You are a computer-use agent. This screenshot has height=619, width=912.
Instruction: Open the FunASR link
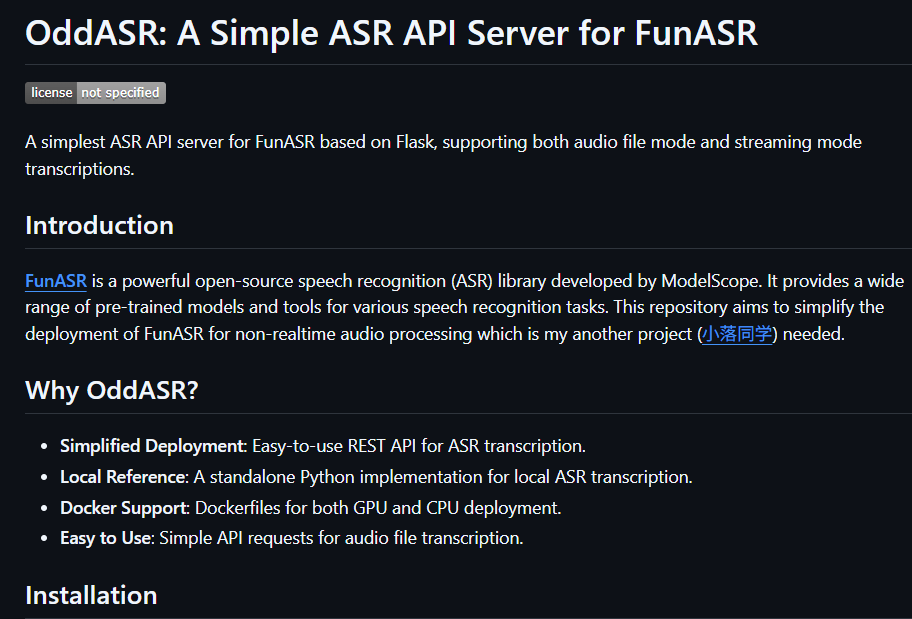click(56, 281)
